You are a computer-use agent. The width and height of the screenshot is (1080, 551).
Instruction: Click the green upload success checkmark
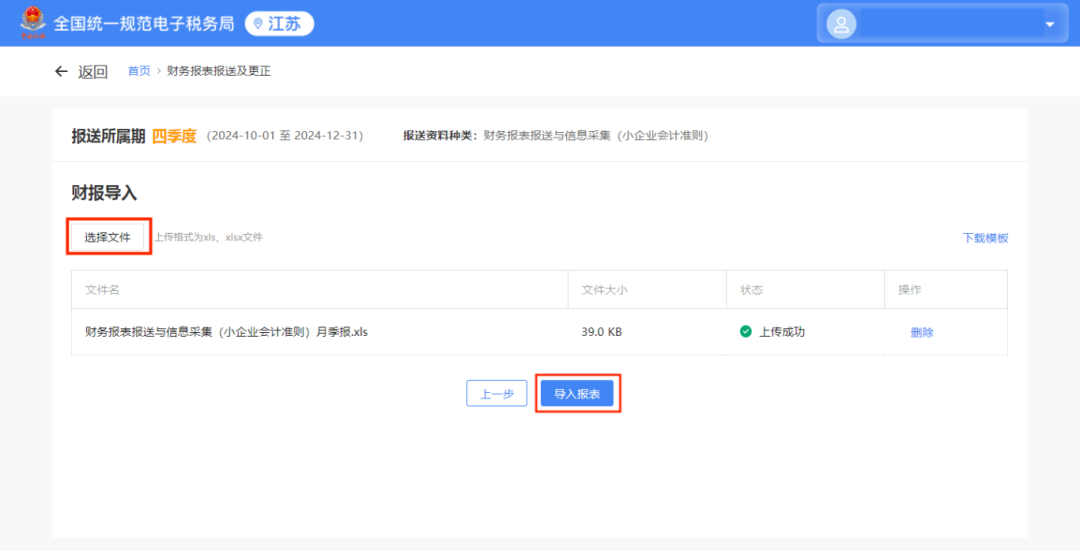click(745, 331)
